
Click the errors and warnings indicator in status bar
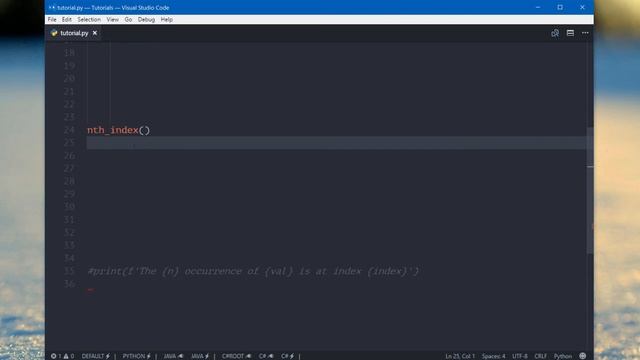coord(62,356)
